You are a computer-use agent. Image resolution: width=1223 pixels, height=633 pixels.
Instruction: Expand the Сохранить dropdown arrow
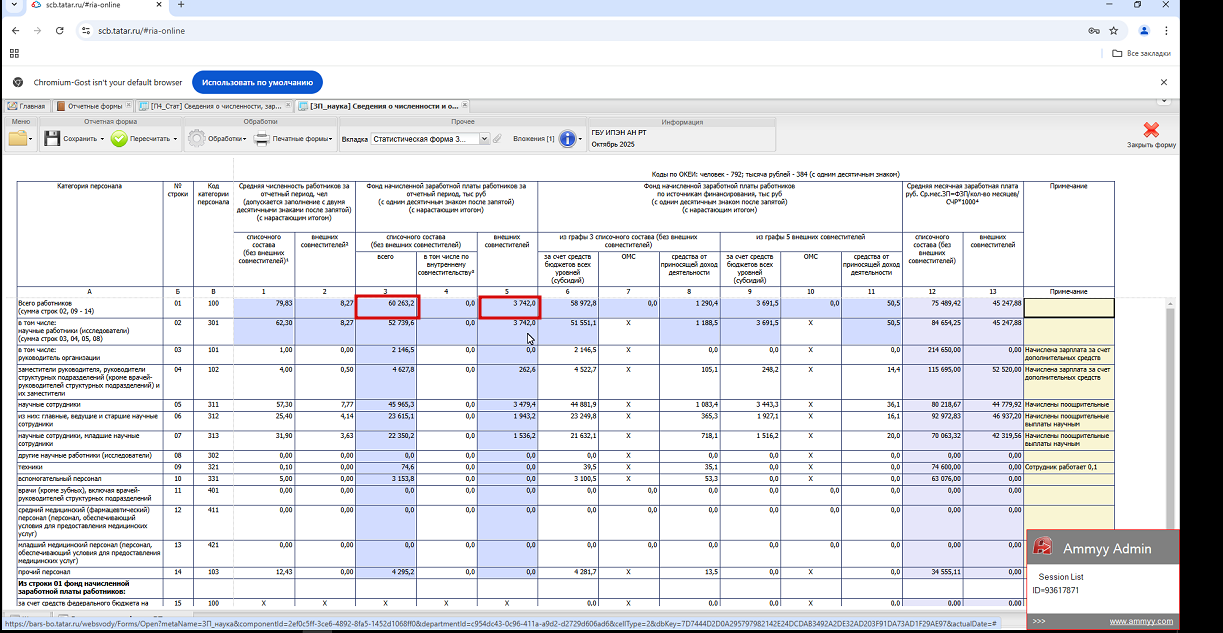[102, 140]
